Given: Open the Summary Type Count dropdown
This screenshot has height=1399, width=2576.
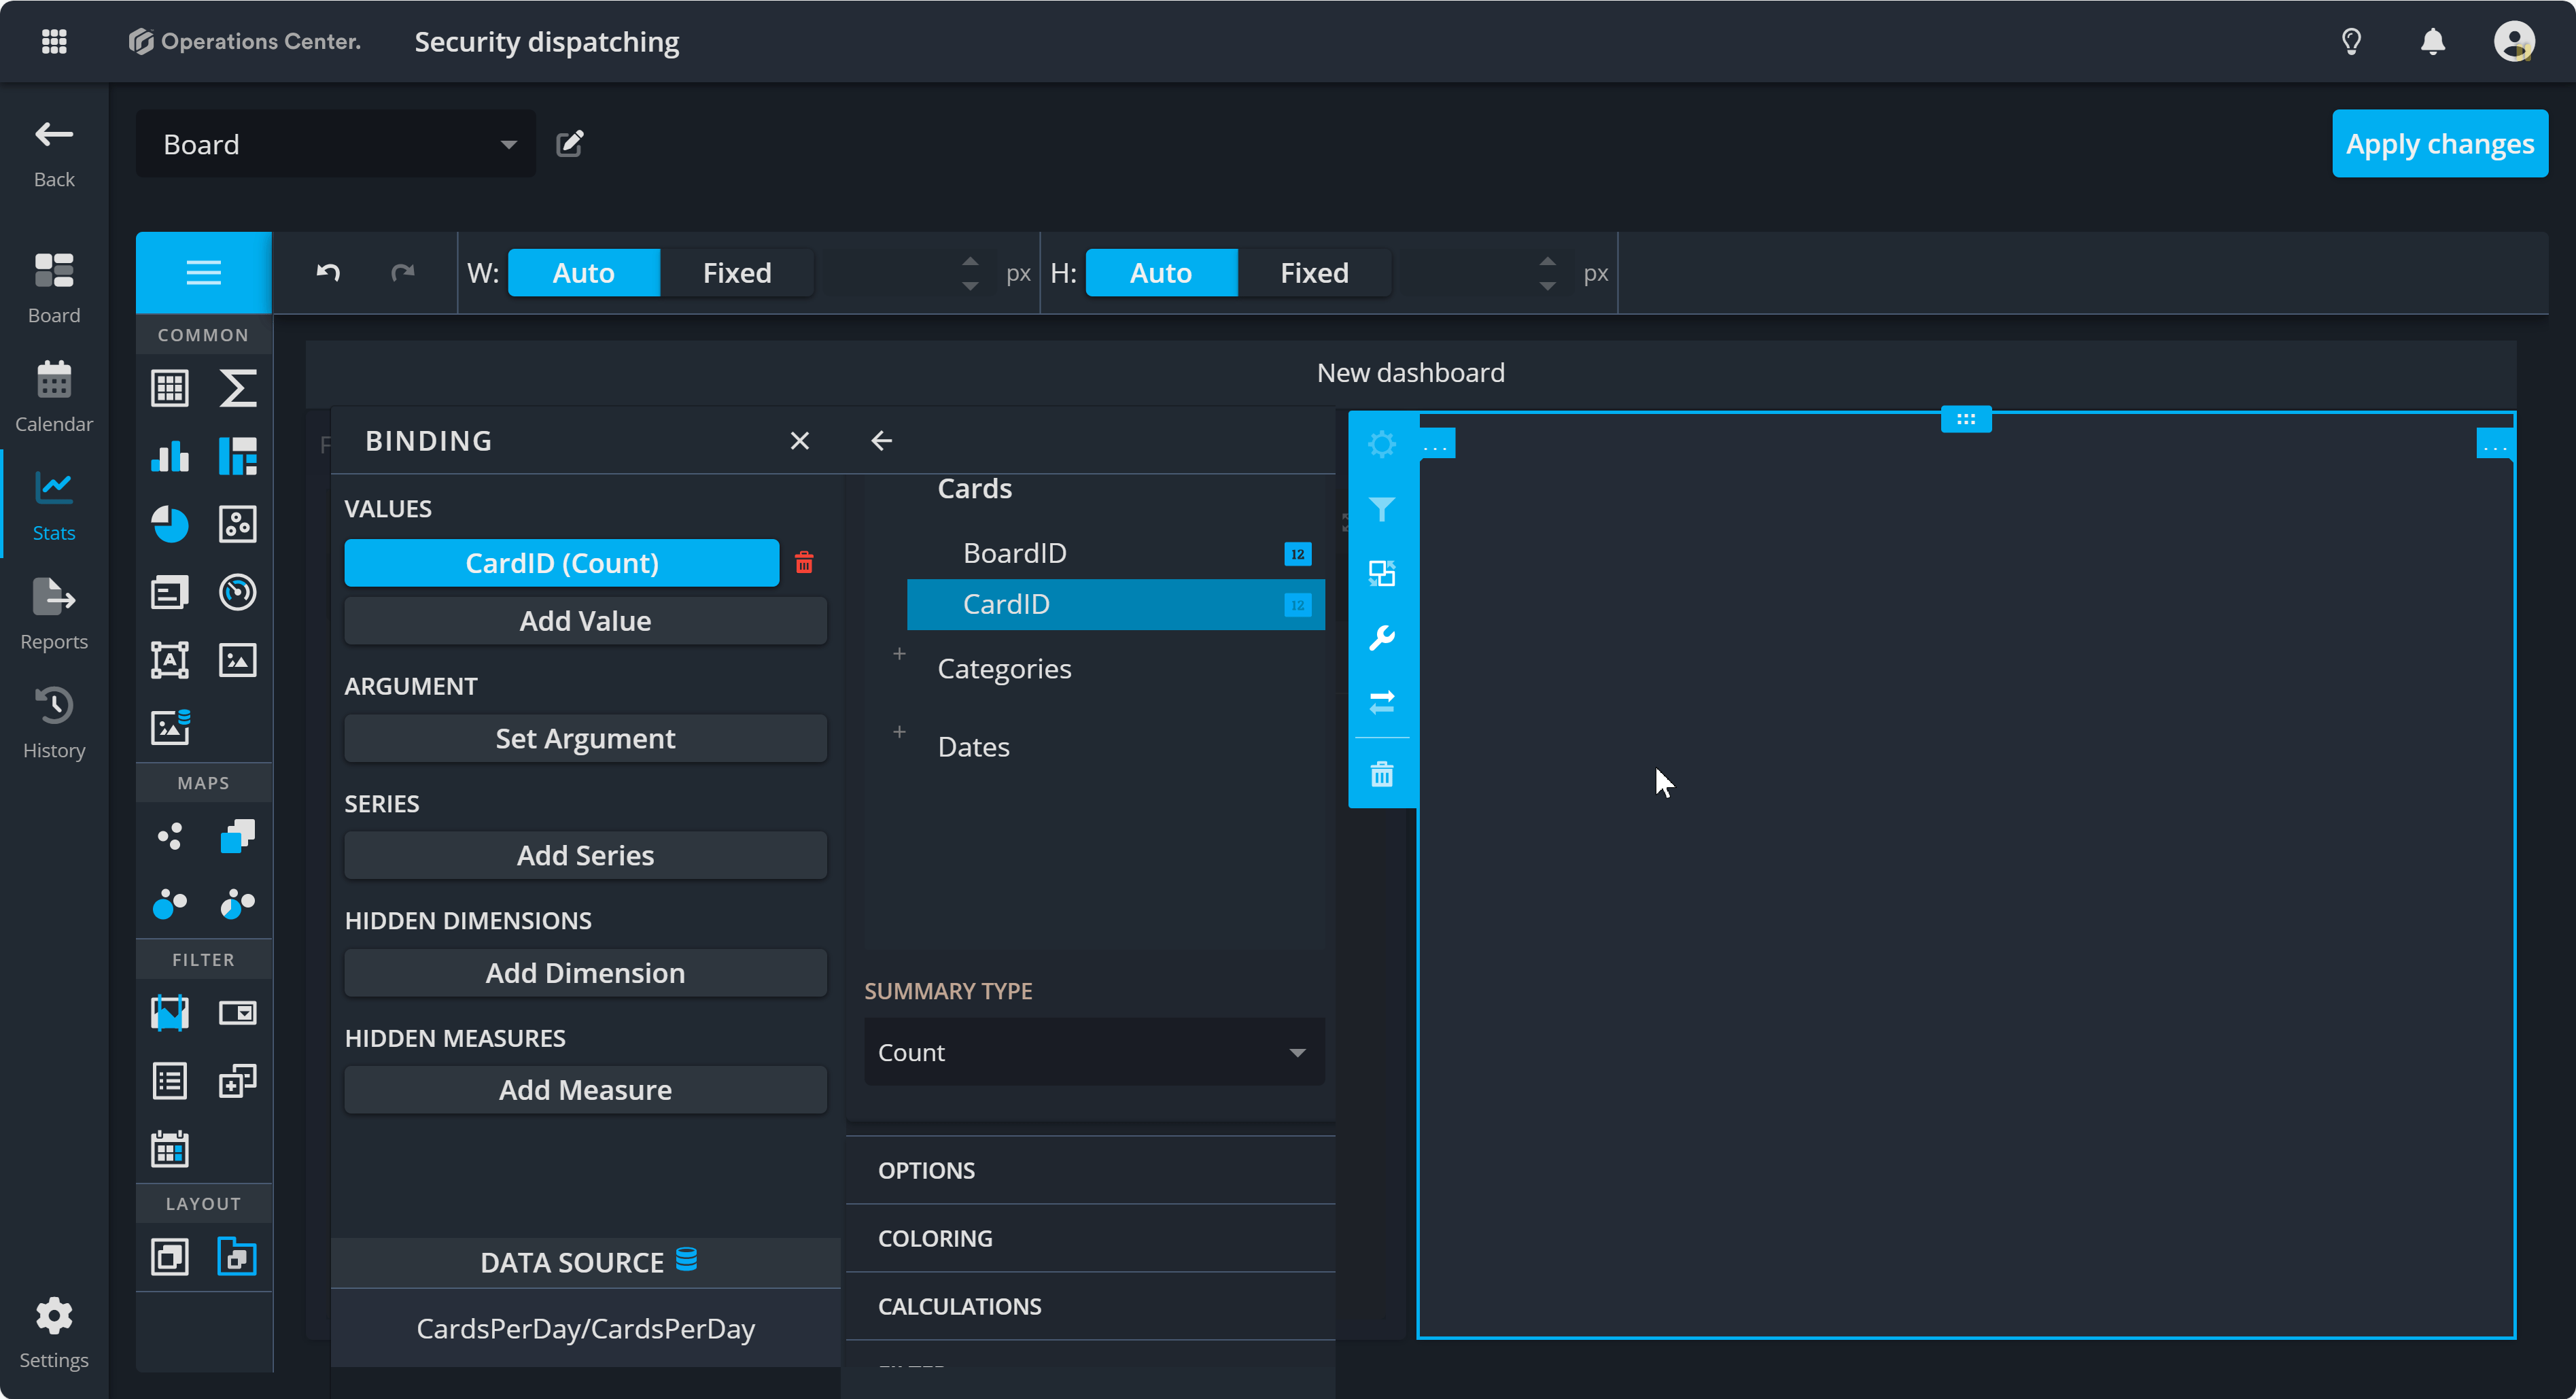Looking at the screenshot, I should 1094,1052.
